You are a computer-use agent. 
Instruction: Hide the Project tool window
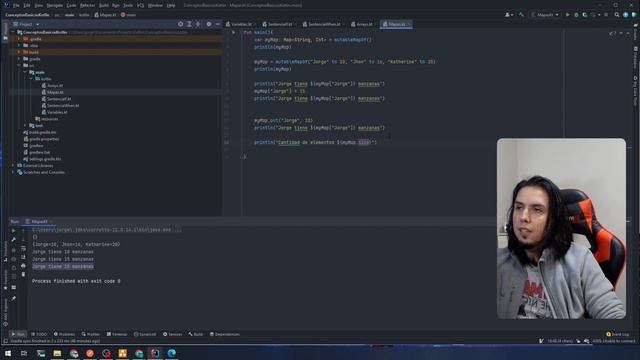pyautogui.click(x=218, y=24)
